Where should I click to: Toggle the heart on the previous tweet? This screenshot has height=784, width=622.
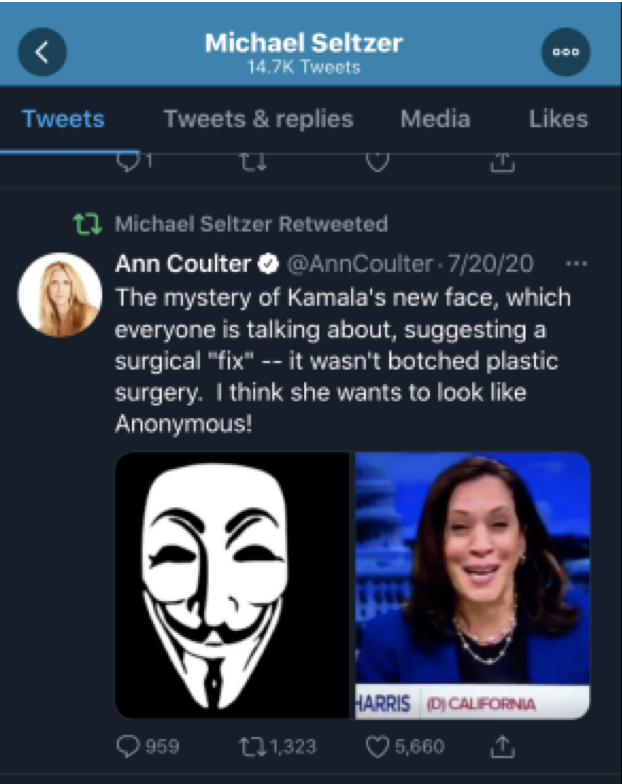376,162
